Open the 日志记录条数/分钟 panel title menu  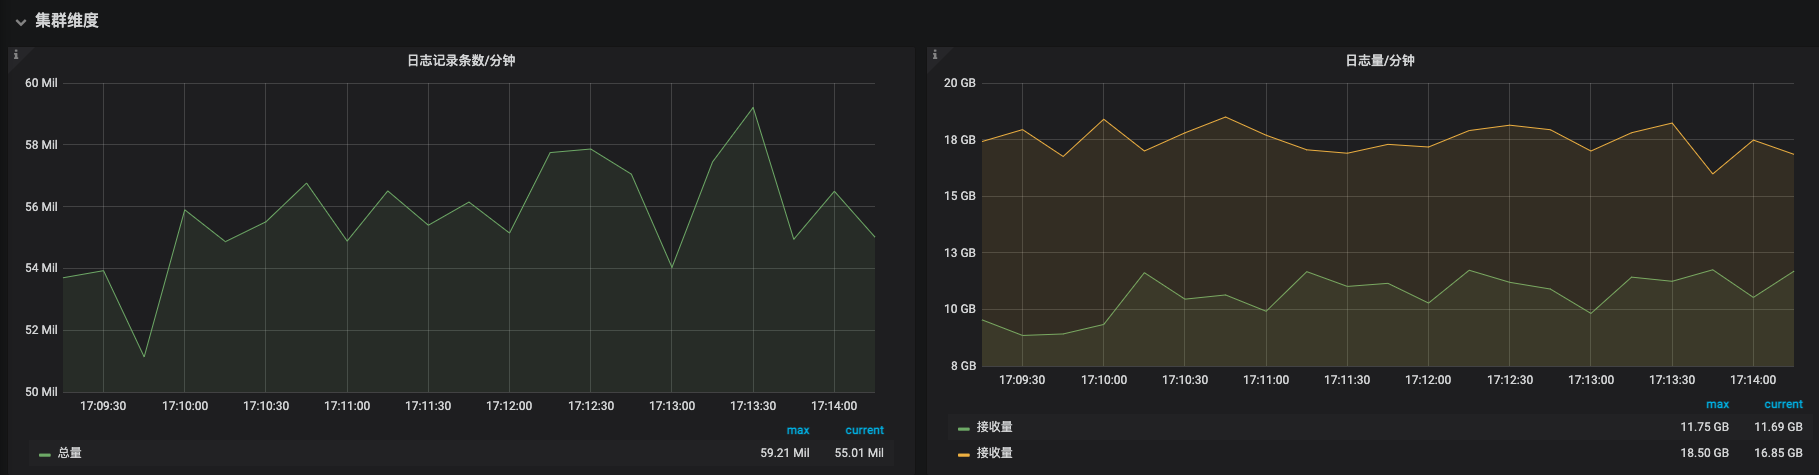point(461,61)
